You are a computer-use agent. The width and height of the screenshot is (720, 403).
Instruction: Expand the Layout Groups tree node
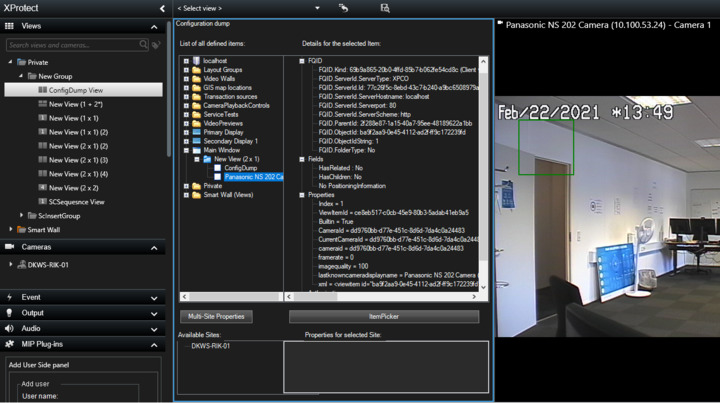tap(186, 70)
